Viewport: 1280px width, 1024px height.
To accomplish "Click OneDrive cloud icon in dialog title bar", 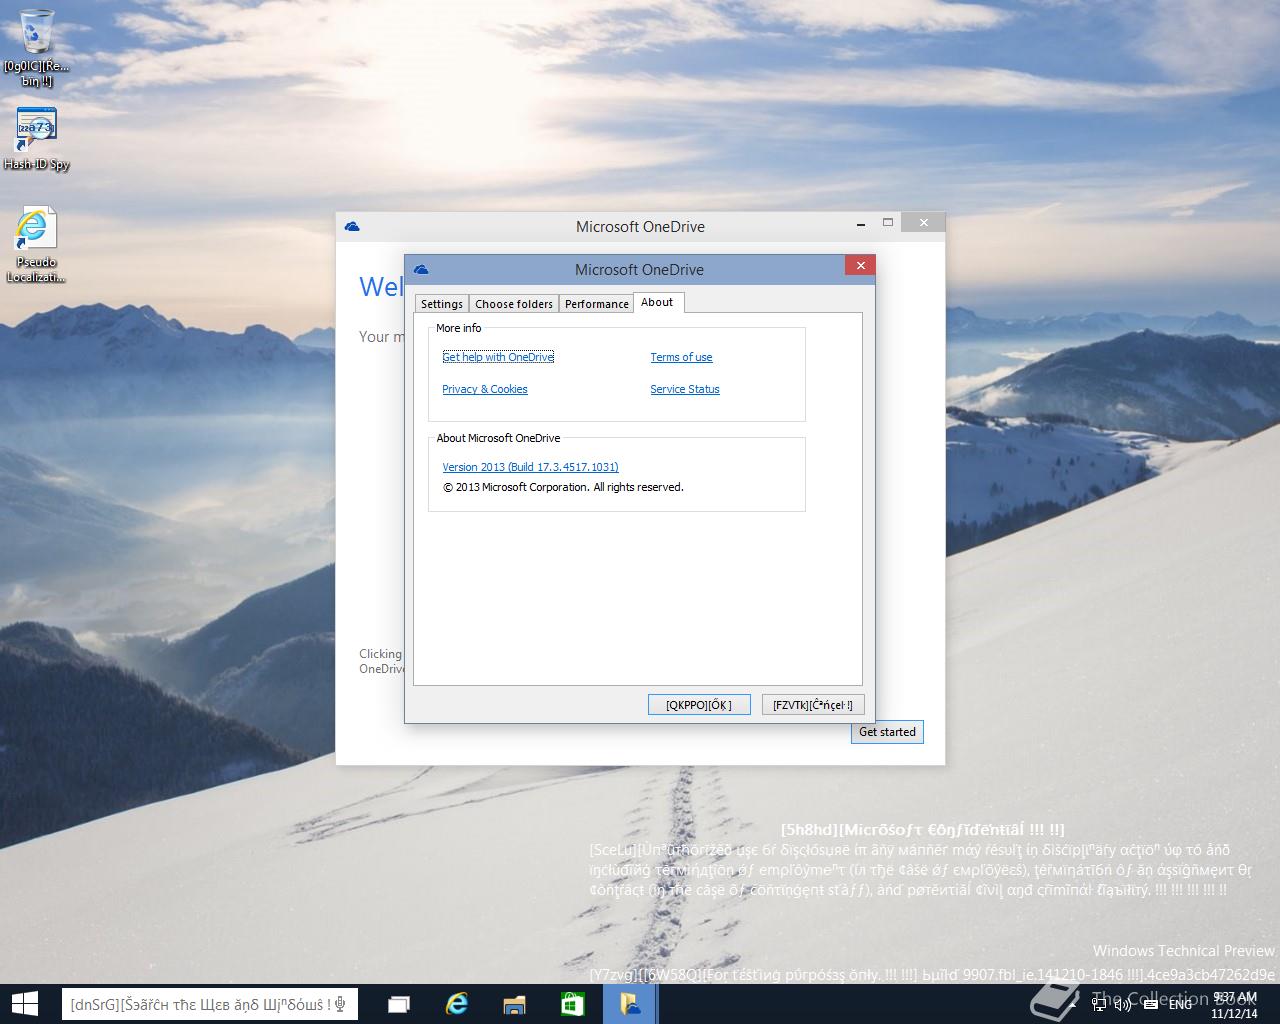I will click(x=421, y=269).
